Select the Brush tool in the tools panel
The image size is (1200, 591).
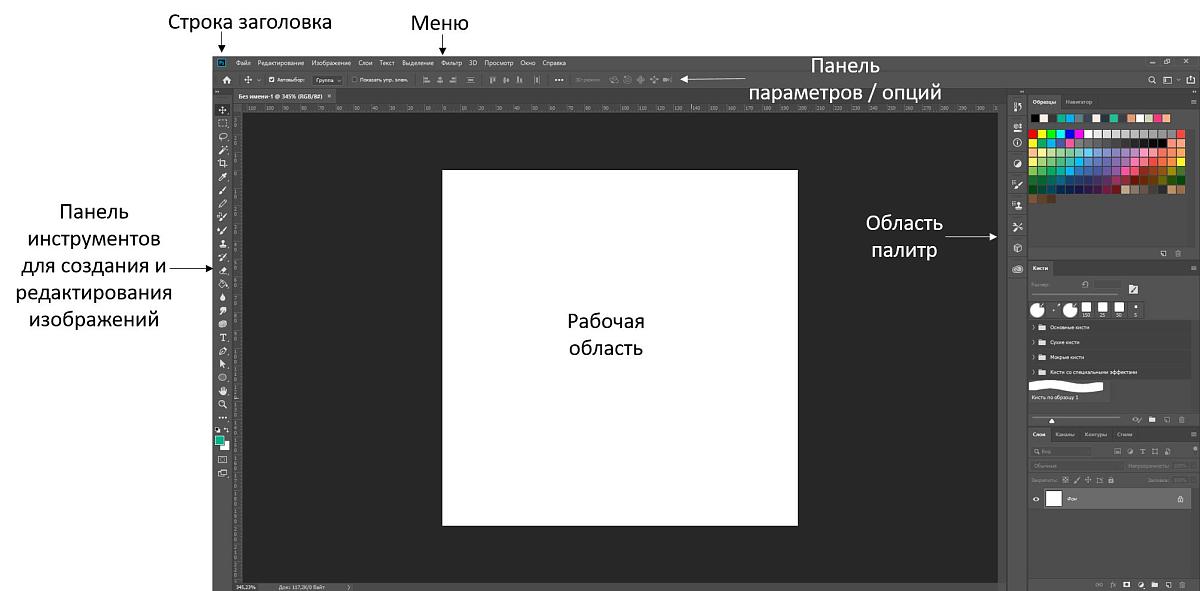click(x=222, y=191)
